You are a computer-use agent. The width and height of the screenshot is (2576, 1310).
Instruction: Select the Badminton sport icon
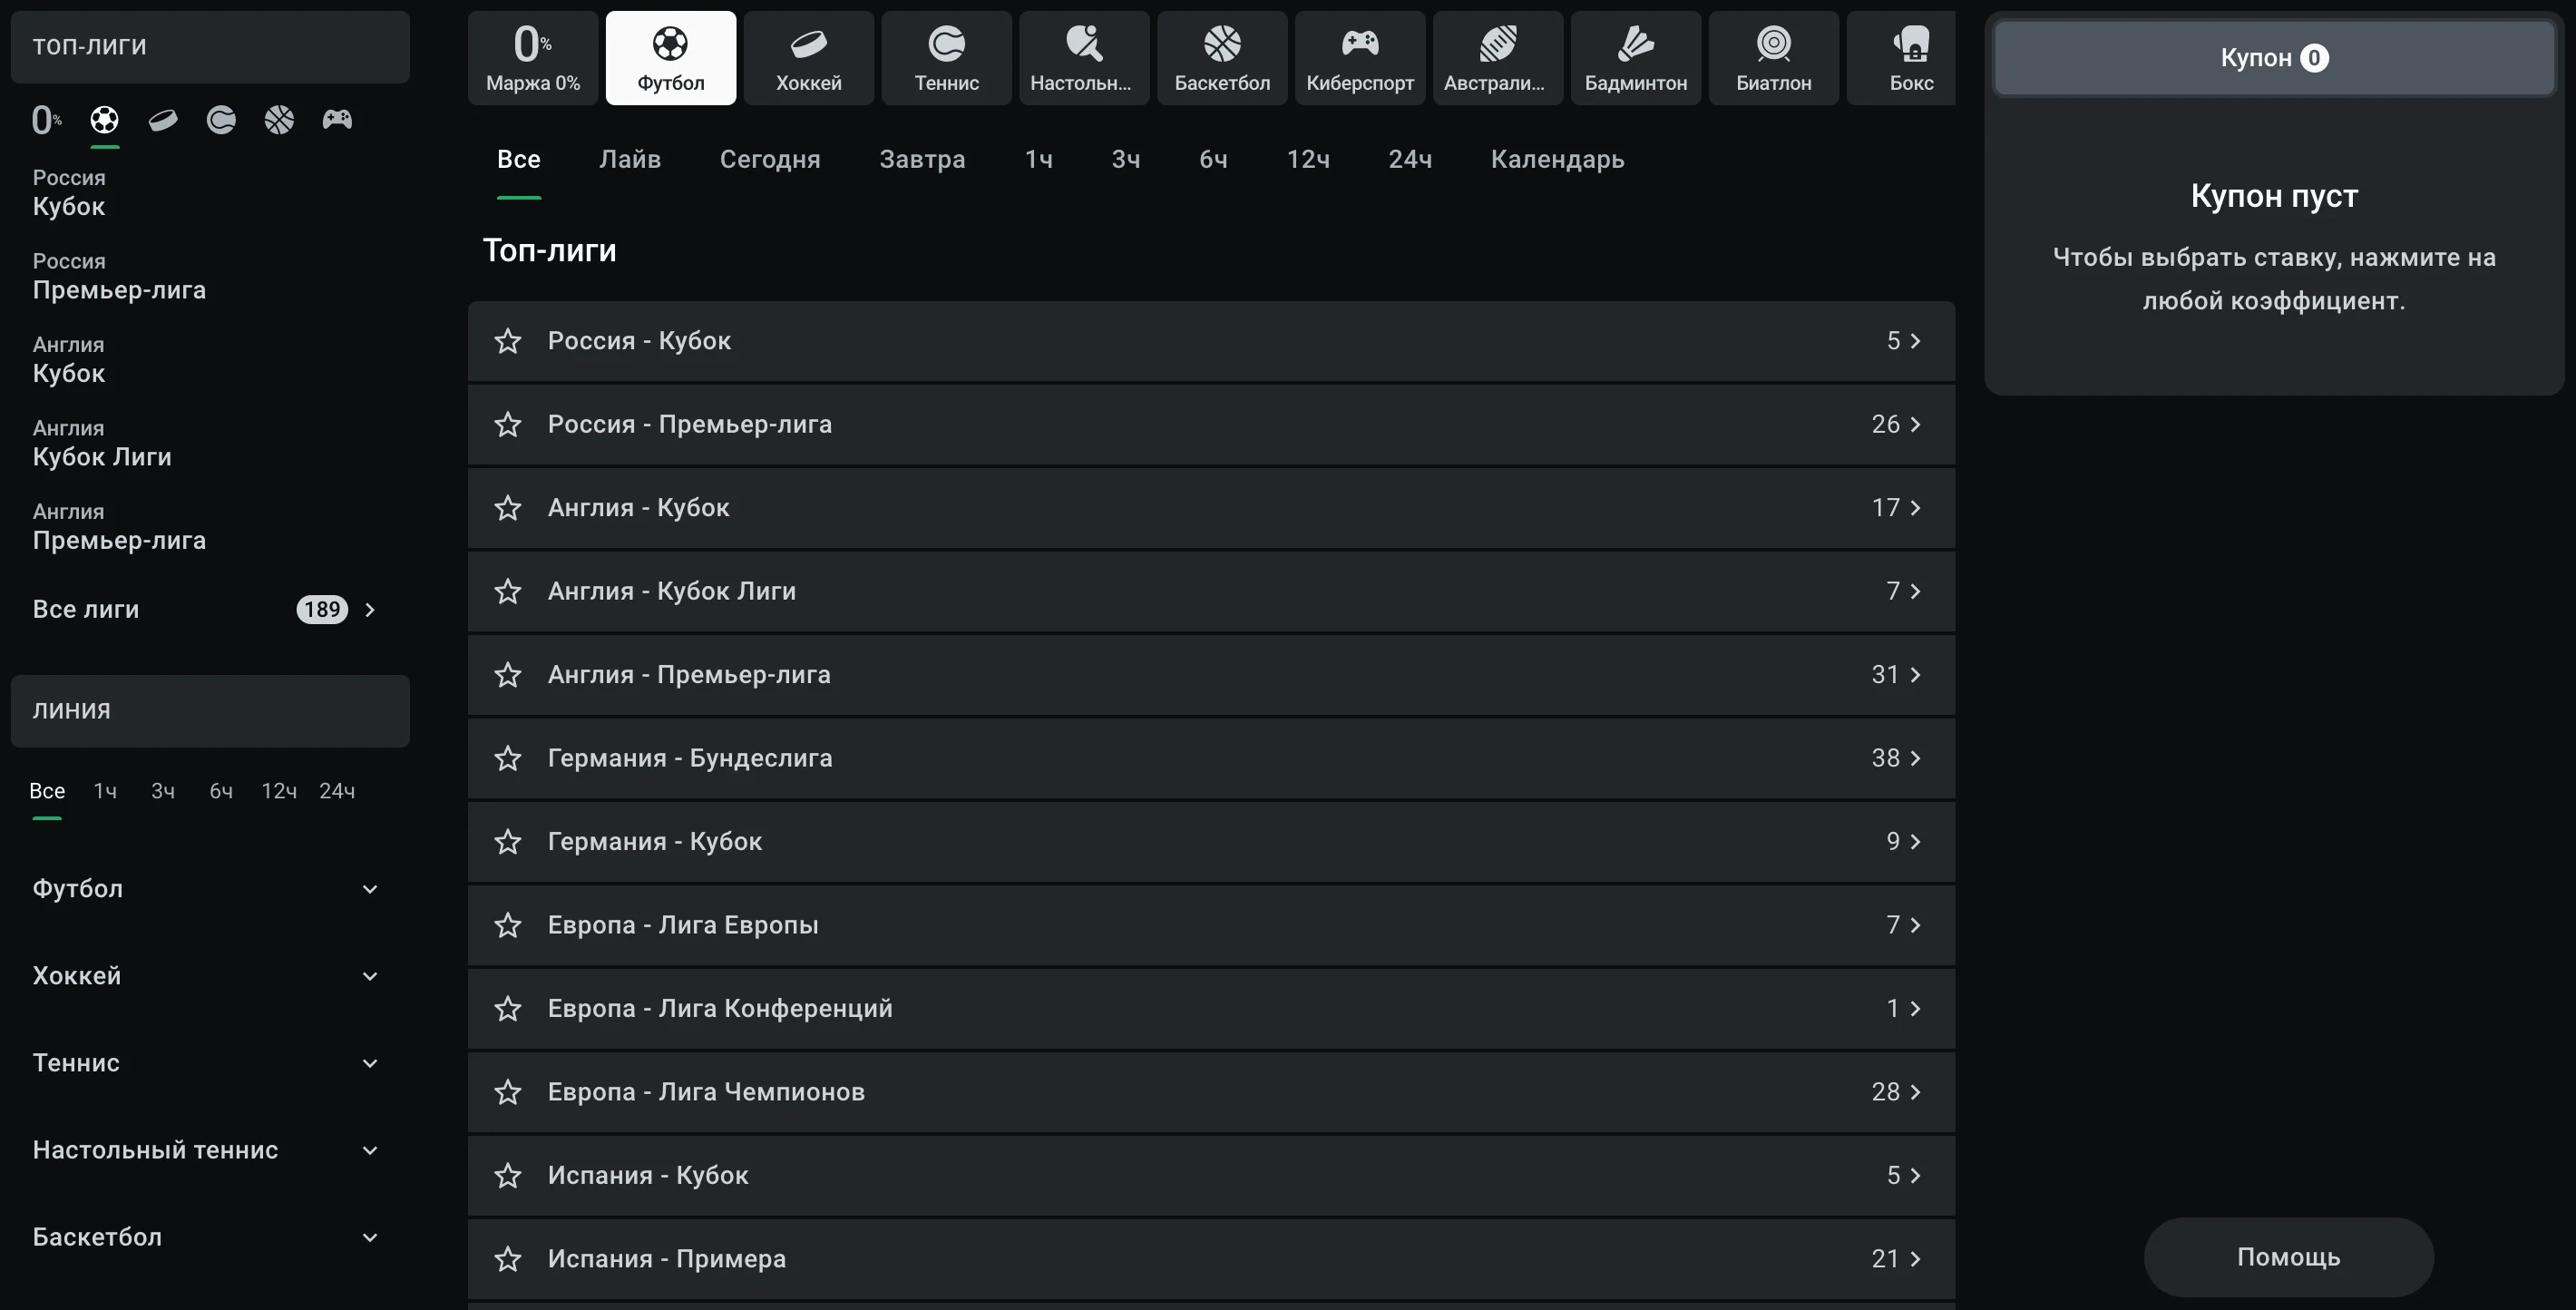(x=1635, y=58)
